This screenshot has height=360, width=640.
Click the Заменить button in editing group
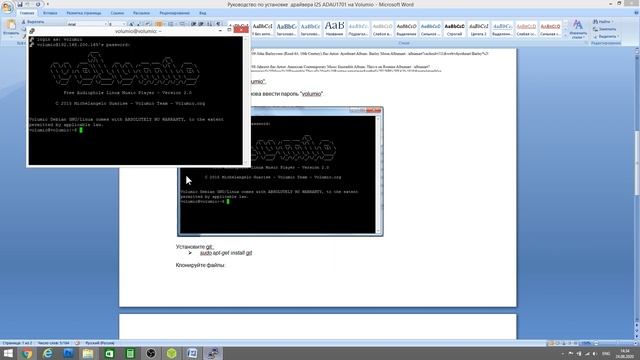(x=605, y=29)
